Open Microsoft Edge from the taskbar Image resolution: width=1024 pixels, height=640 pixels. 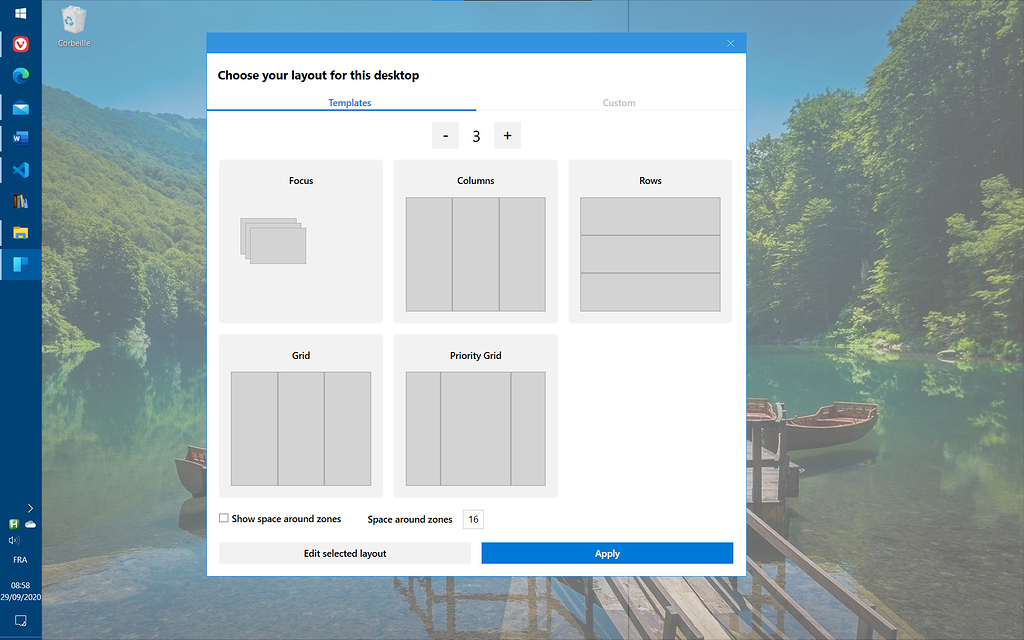[20, 75]
